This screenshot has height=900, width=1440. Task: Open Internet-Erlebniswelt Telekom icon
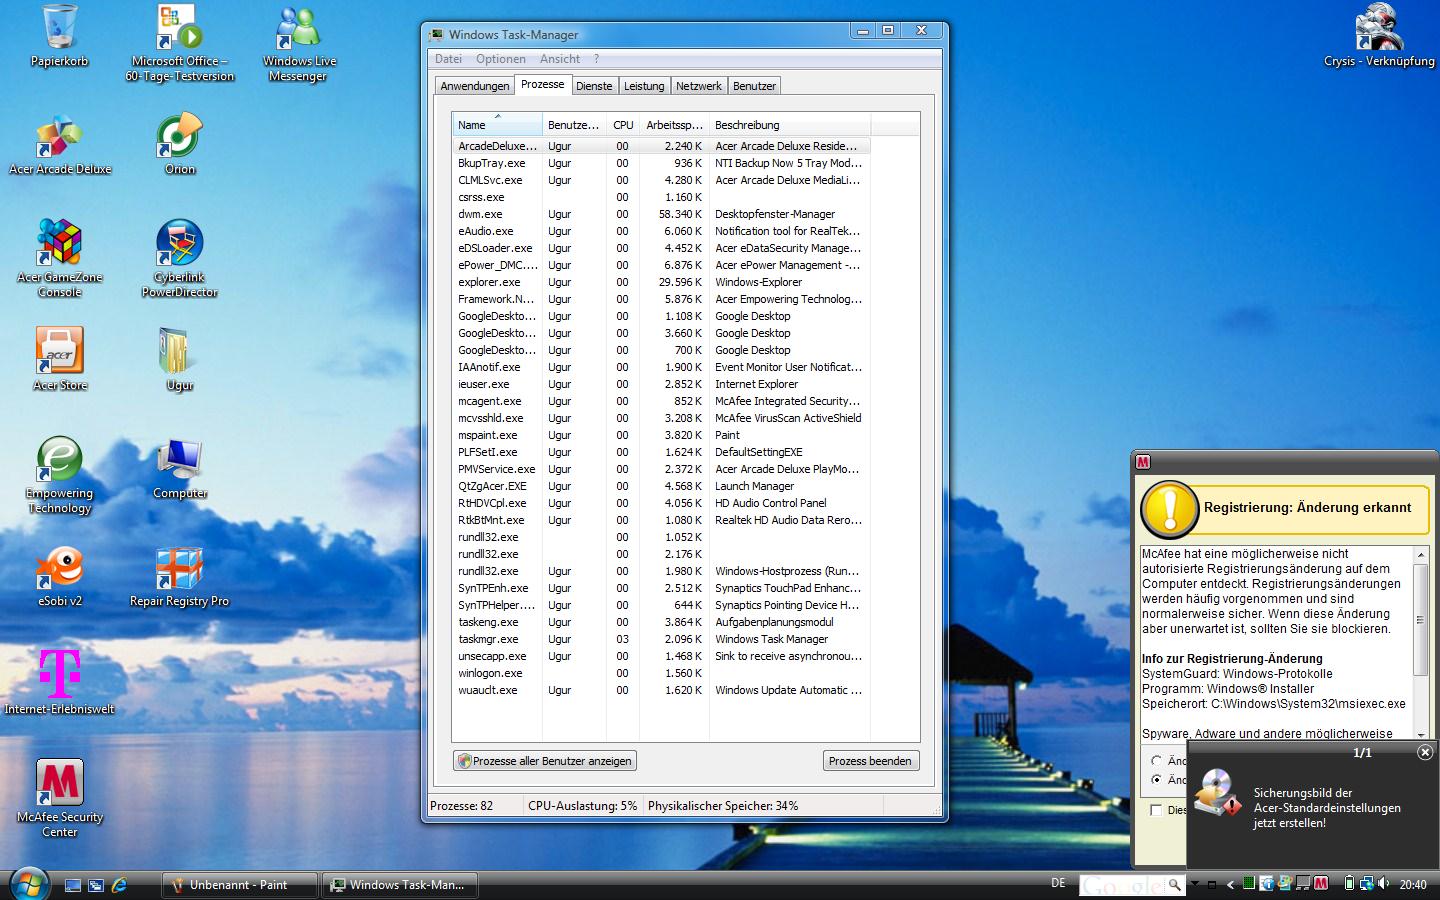tap(59, 682)
